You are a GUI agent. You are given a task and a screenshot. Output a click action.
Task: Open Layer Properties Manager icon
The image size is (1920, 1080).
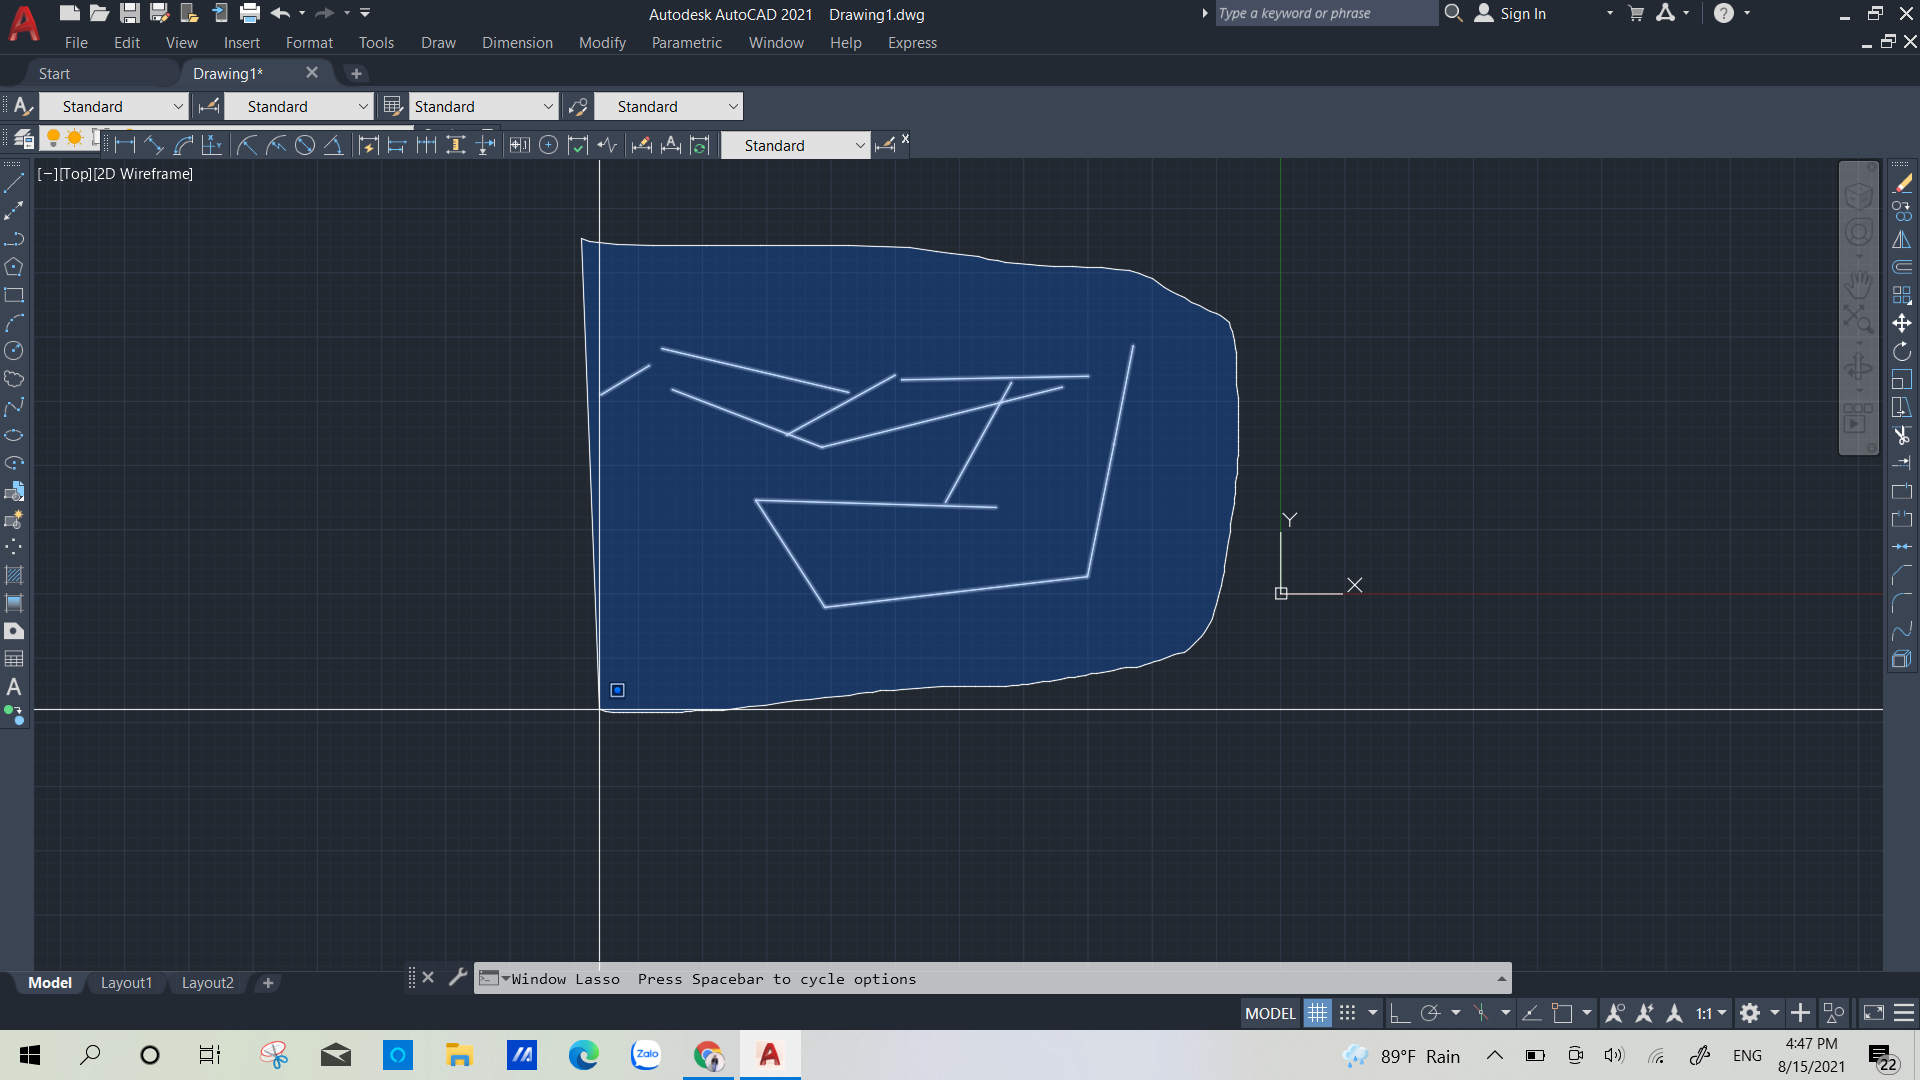[24, 140]
